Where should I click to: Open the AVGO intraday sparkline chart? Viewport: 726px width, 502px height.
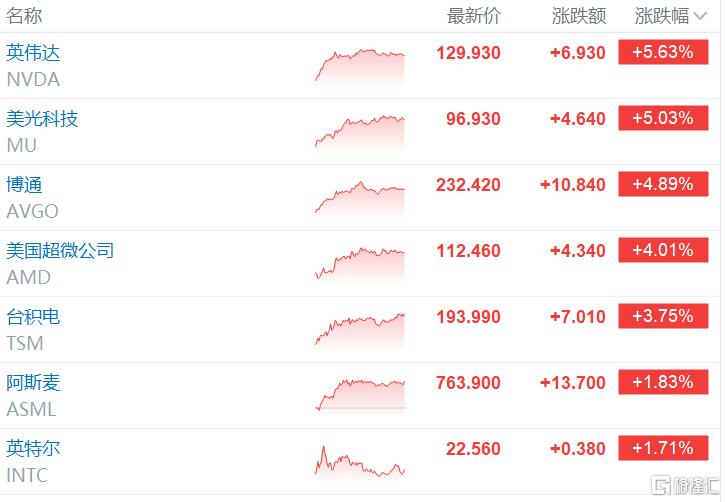[x=360, y=198]
